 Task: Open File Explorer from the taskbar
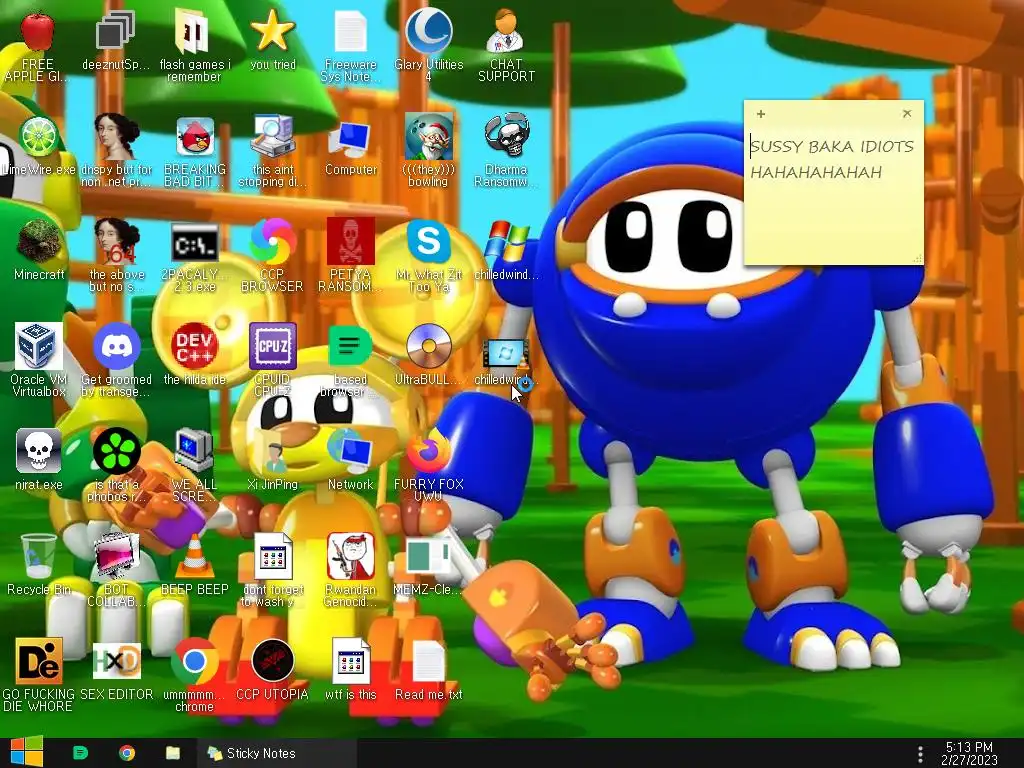coord(173,753)
